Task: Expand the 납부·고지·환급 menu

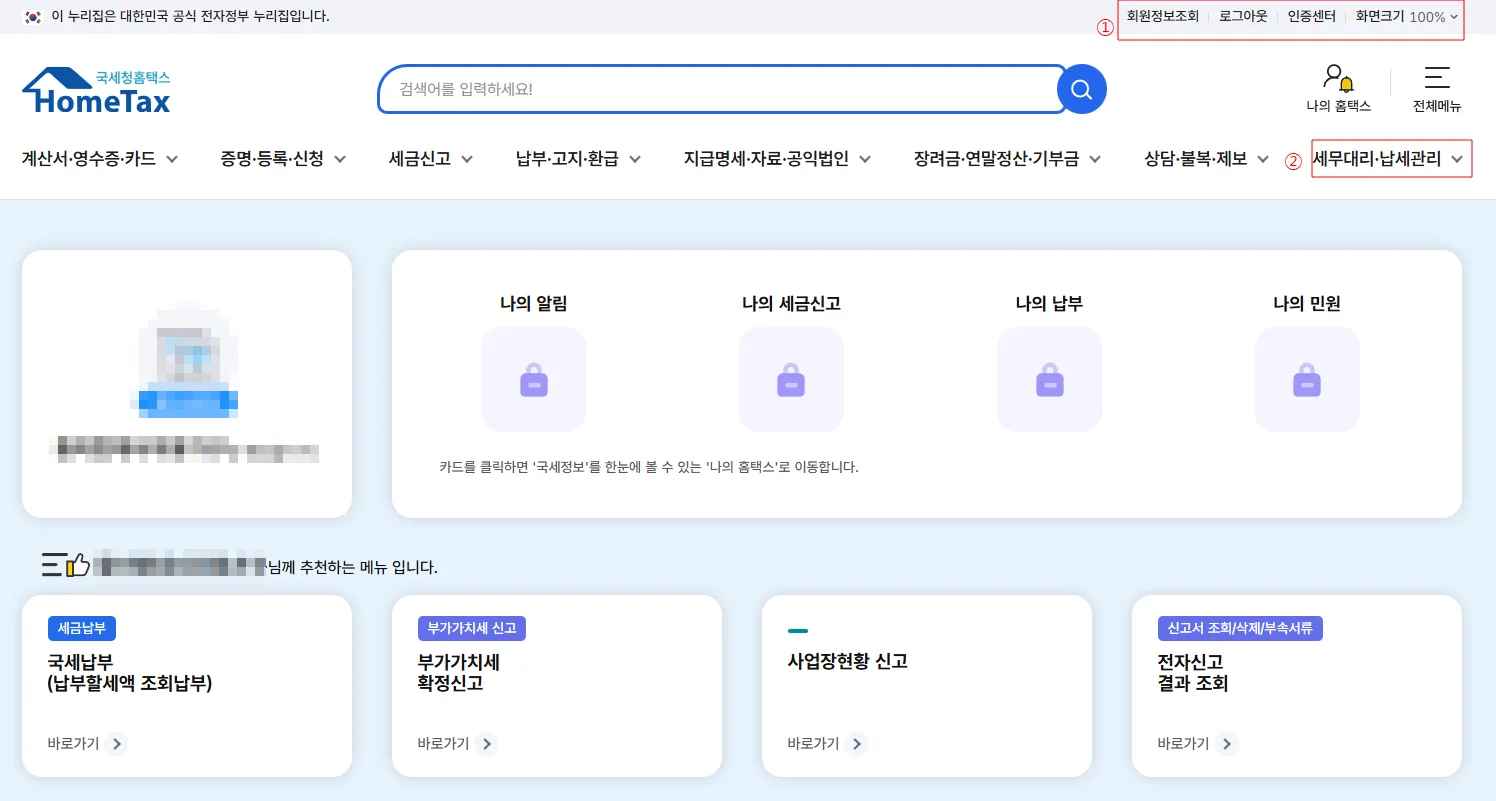Action: (x=578, y=159)
